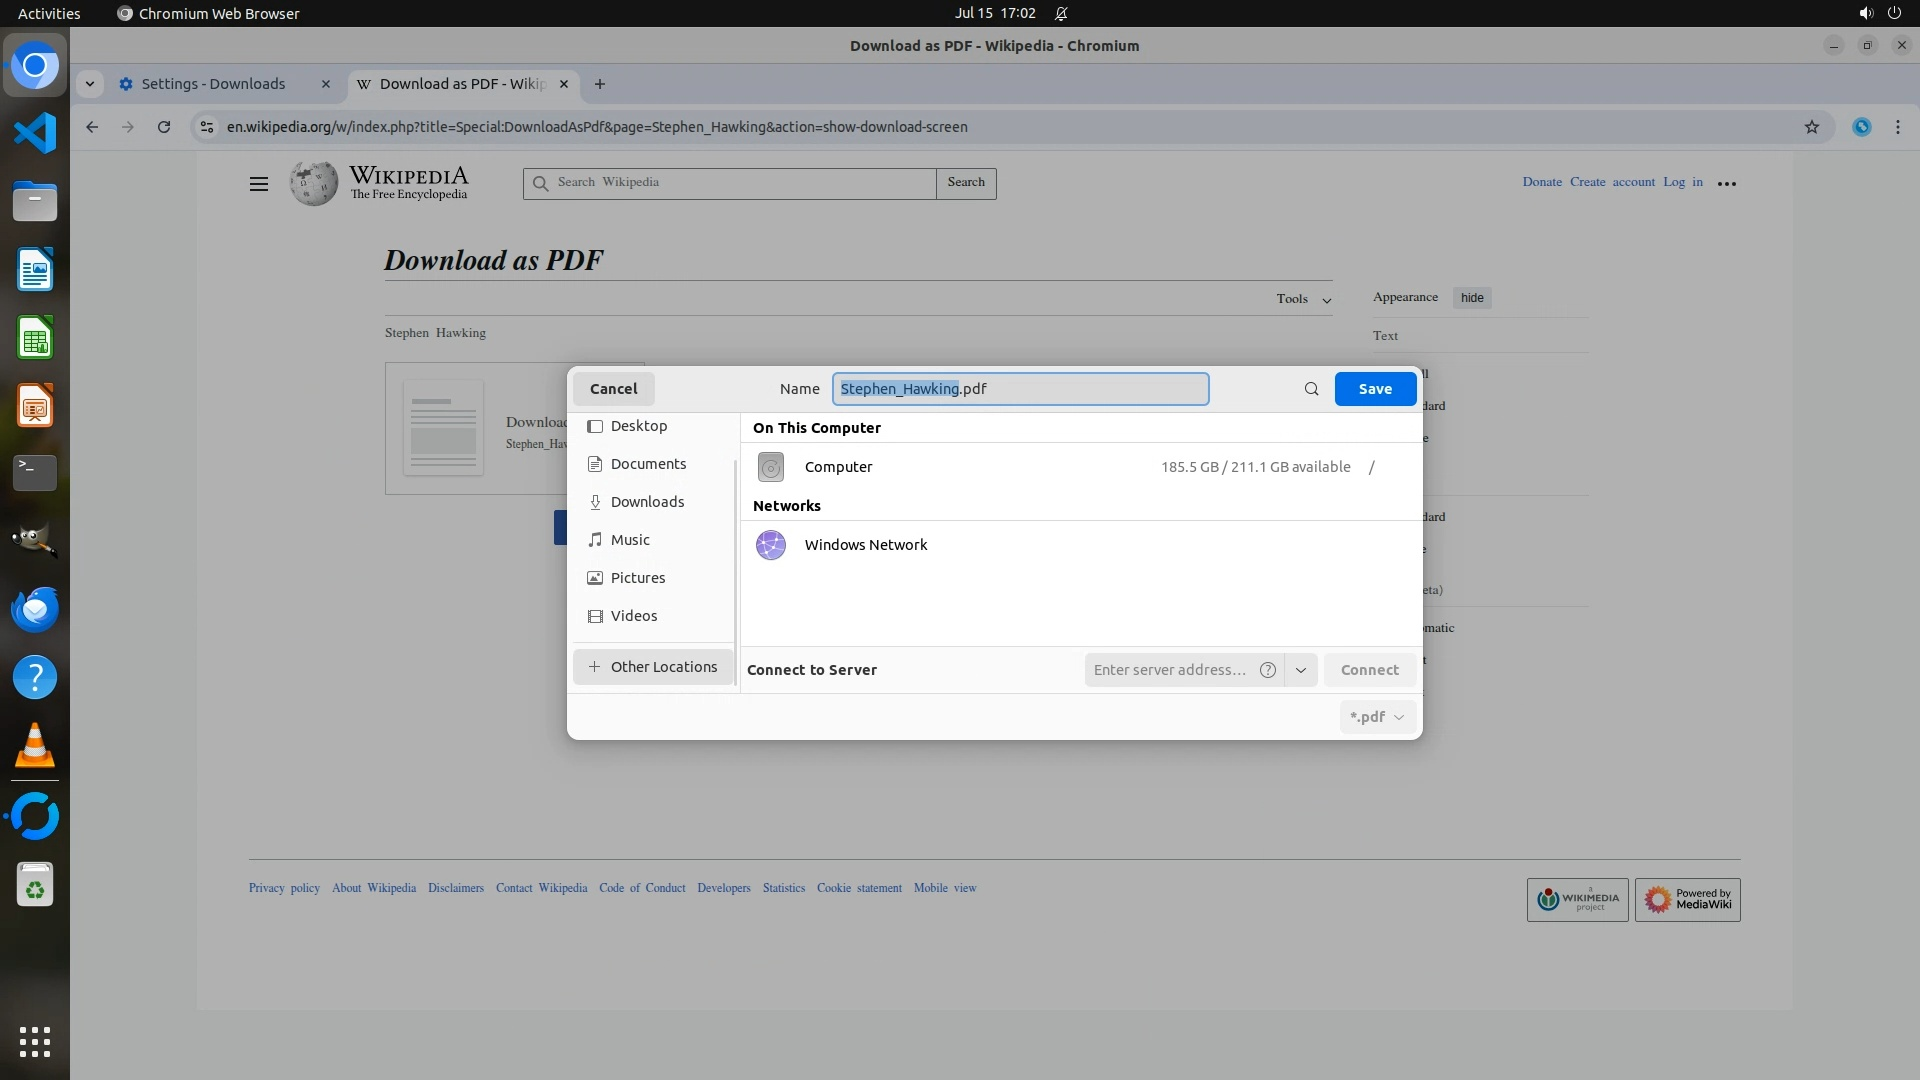This screenshot has width=1920, height=1080.
Task: Choose the Documents folder in sidebar
Action: pos(647,464)
